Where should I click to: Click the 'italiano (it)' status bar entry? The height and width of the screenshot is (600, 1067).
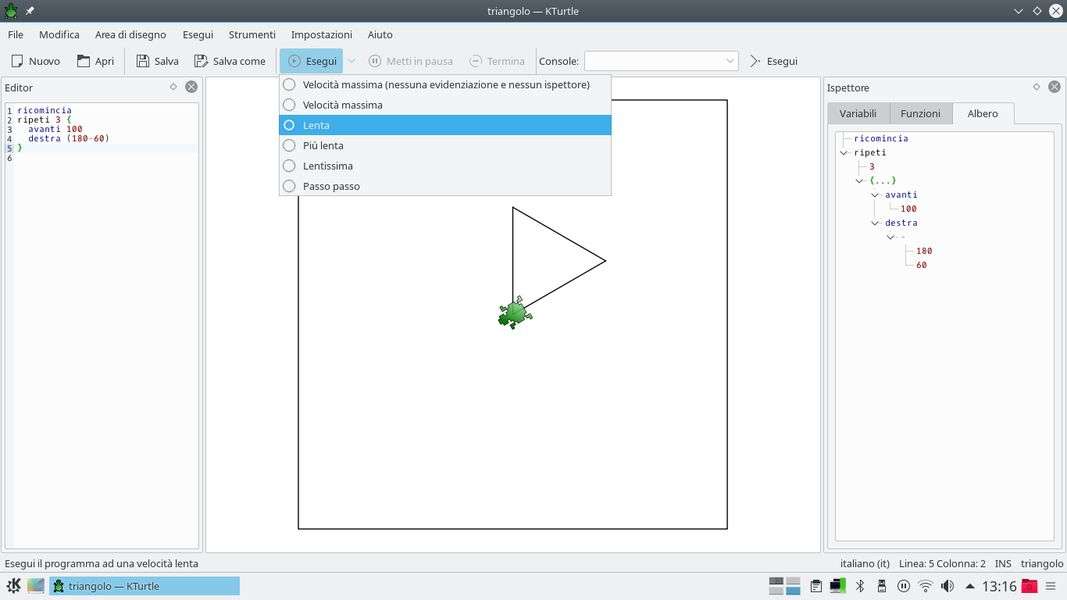[x=865, y=563]
